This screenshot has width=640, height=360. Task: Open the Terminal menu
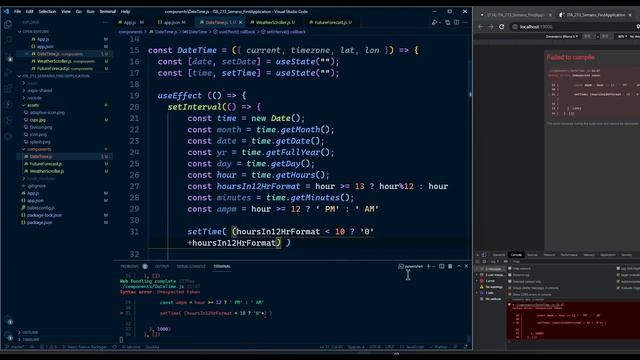tap(108, 11)
